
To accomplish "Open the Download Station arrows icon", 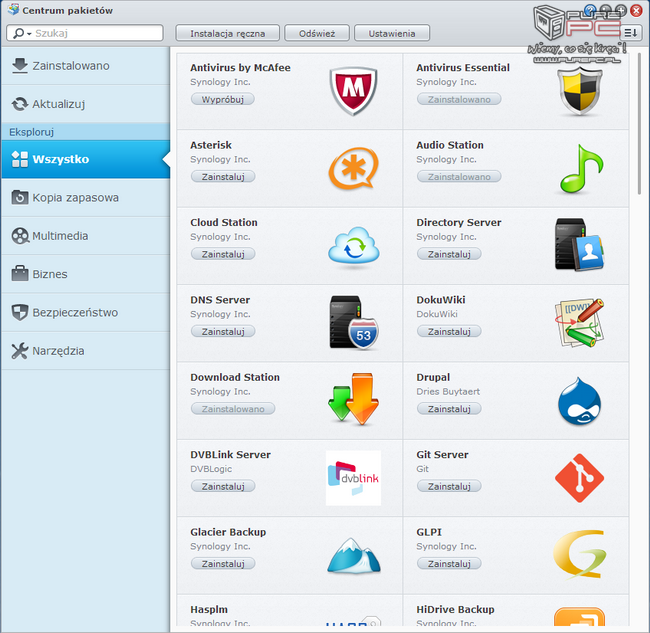I will (x=353, y=399).
